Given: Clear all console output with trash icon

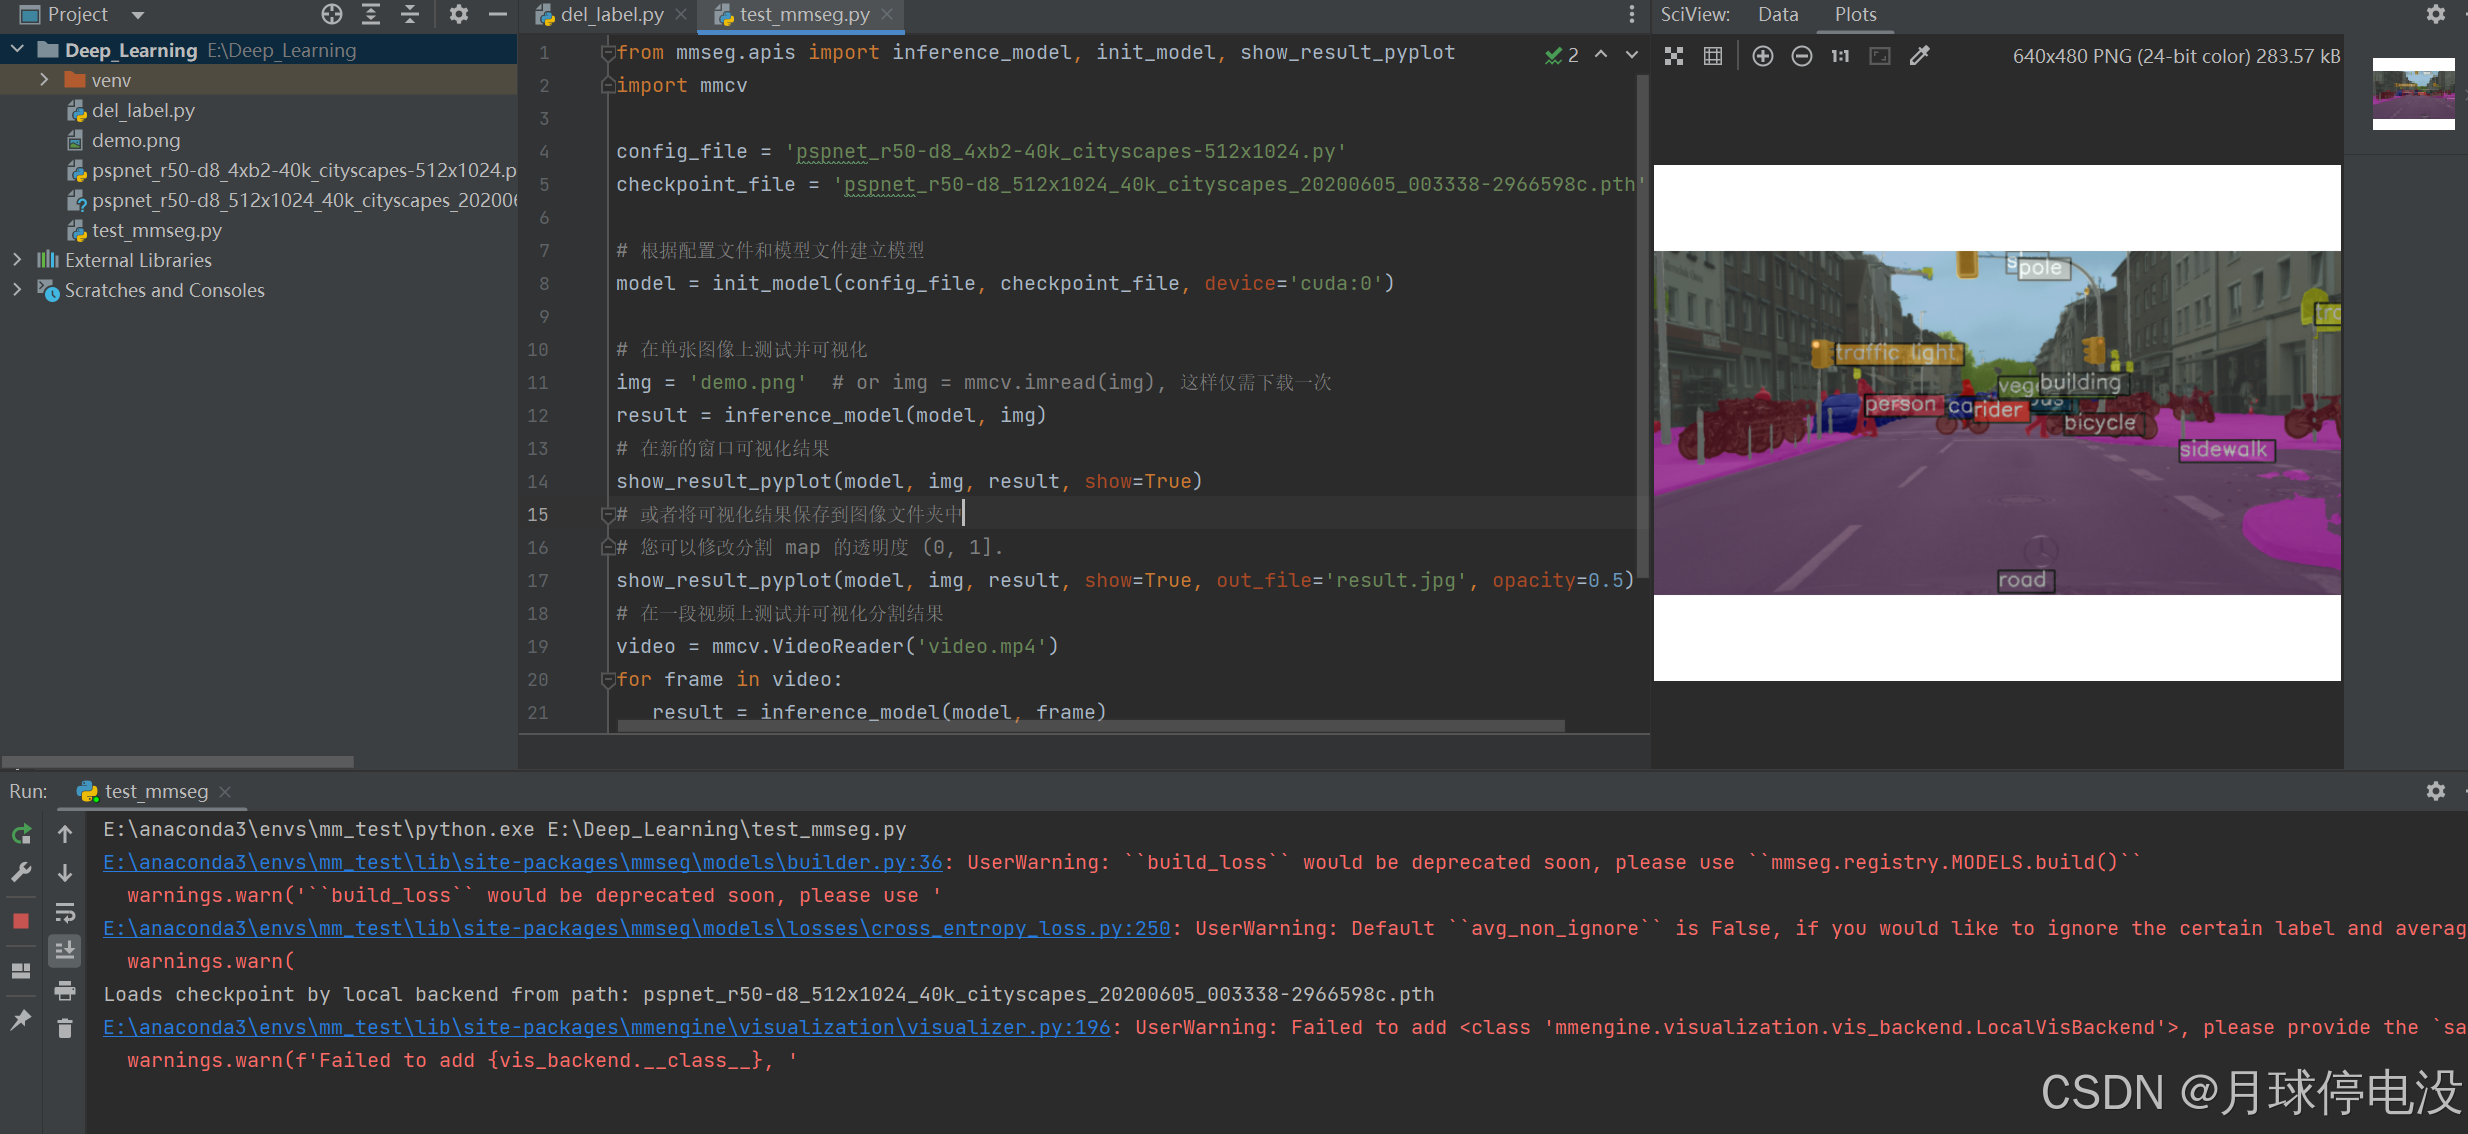Looking at the screenshot, I should coord(65,1028).
